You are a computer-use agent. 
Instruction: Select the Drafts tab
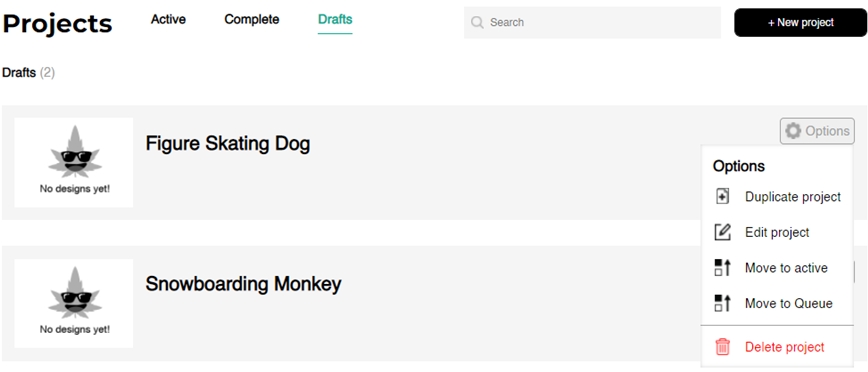(335, 20)
